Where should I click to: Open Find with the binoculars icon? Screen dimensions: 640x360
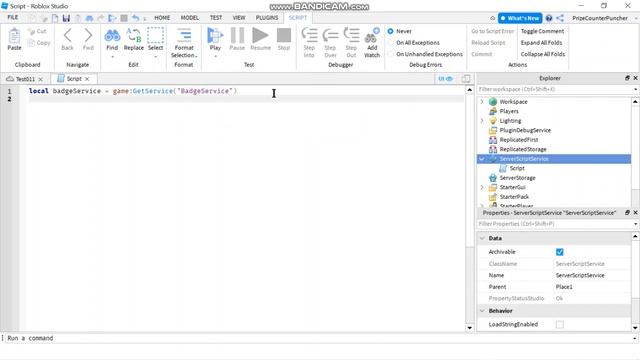[112, 36]
